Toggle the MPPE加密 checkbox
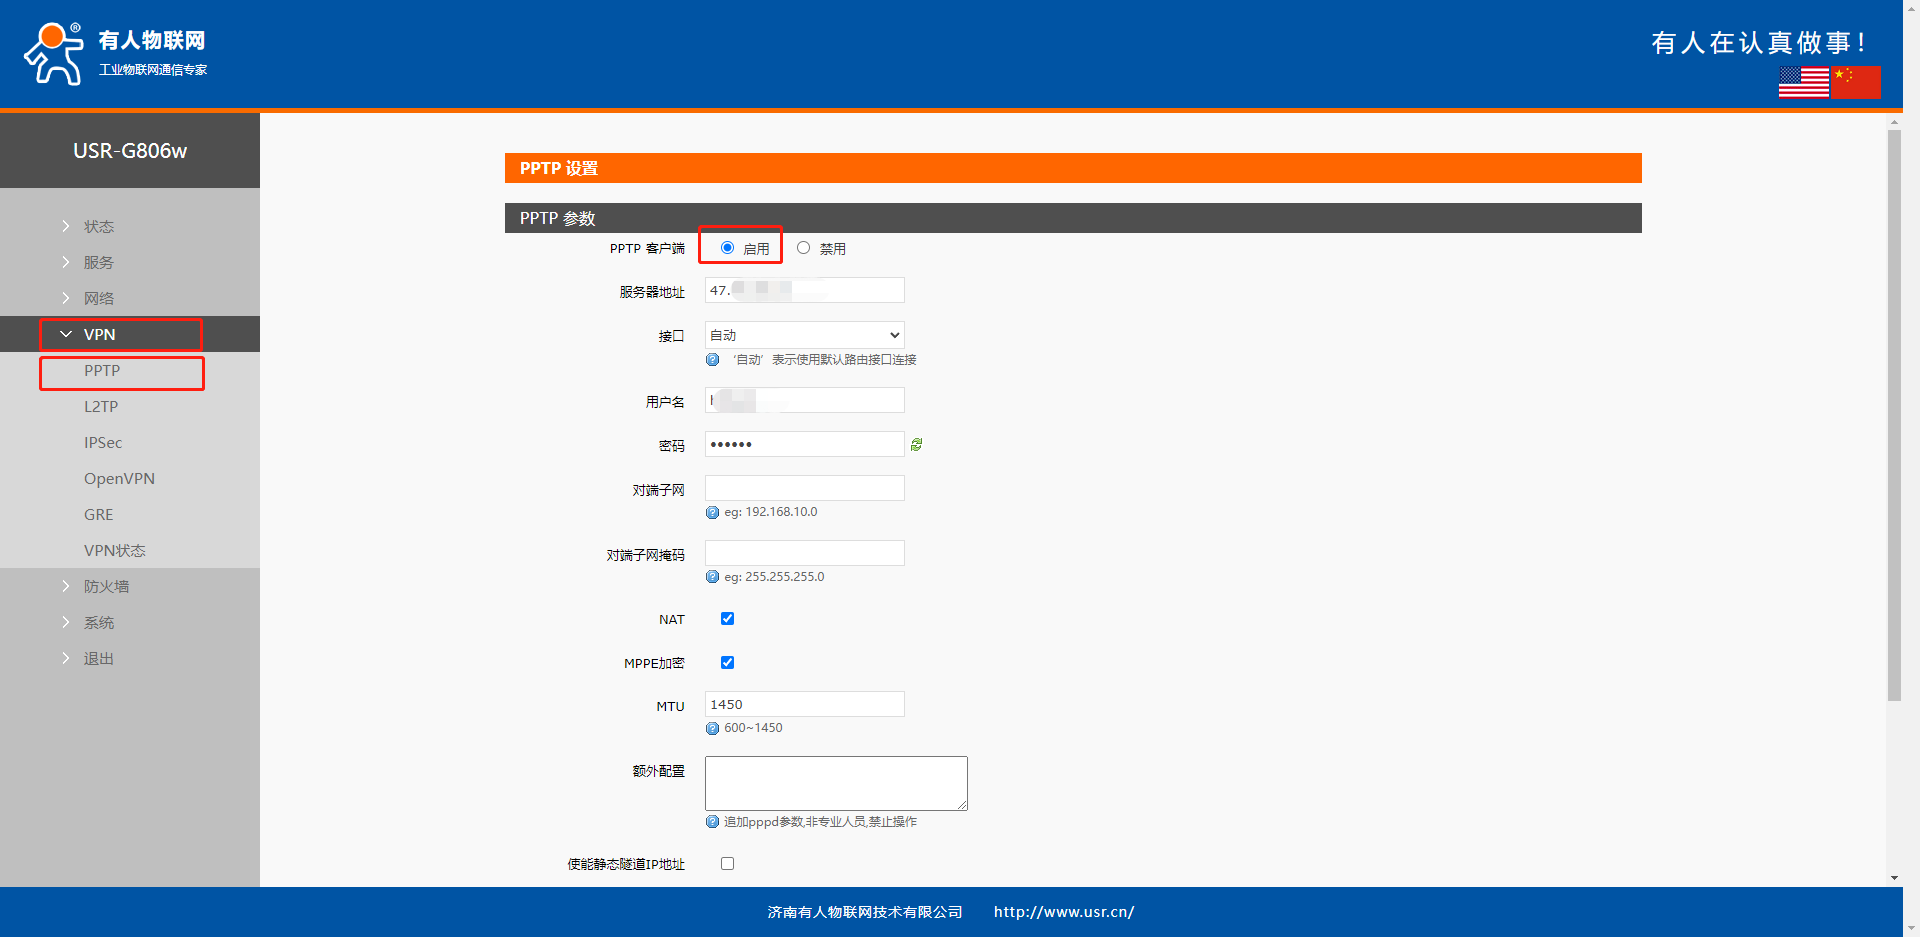This screenshot has height=937, width=1920. (x=727, y=663)
